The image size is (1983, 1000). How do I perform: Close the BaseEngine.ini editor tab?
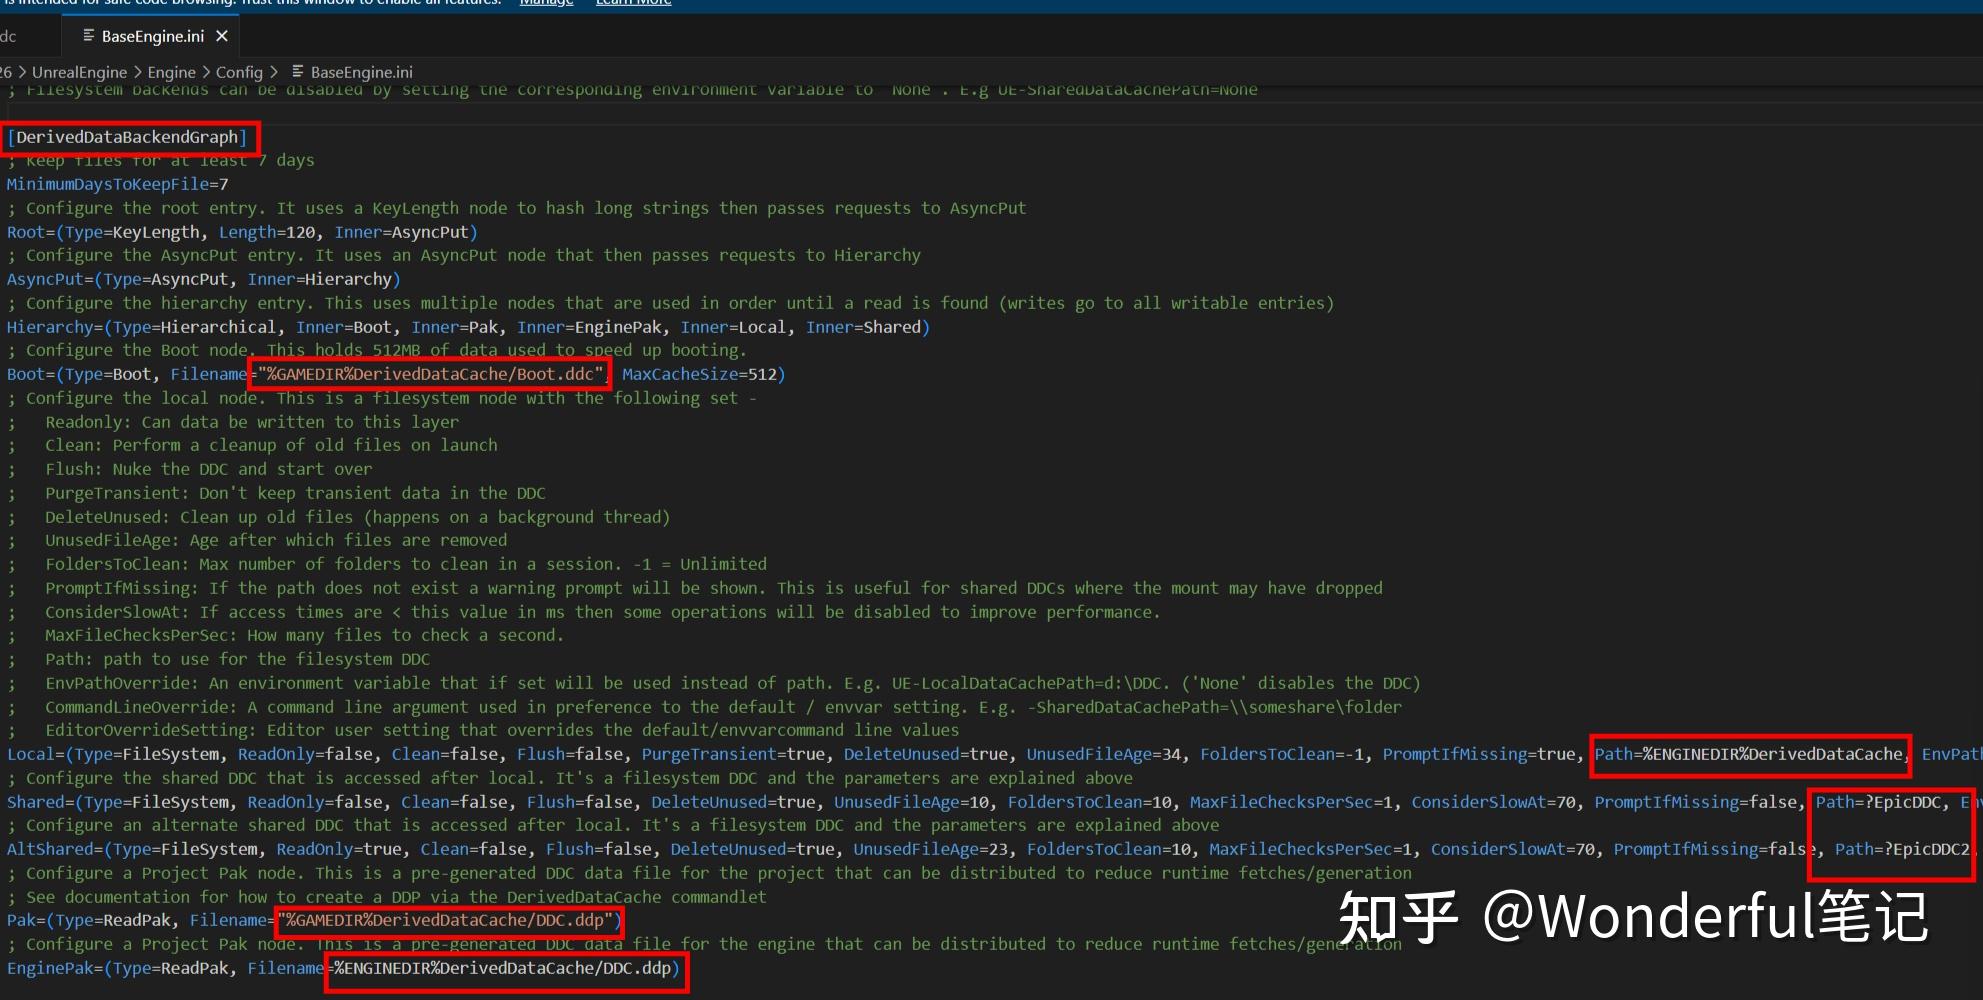tap(222, 36)
